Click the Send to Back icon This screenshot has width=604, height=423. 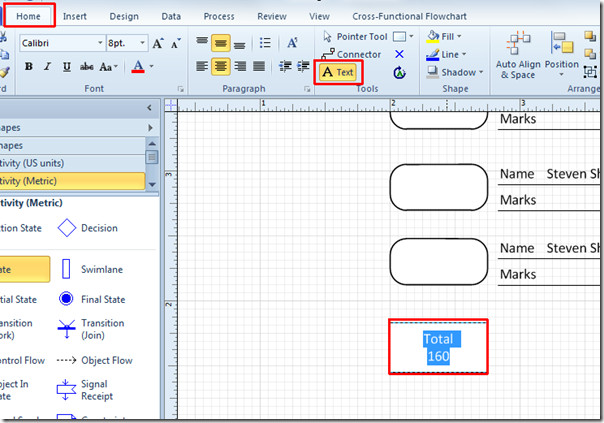[590, 54]
